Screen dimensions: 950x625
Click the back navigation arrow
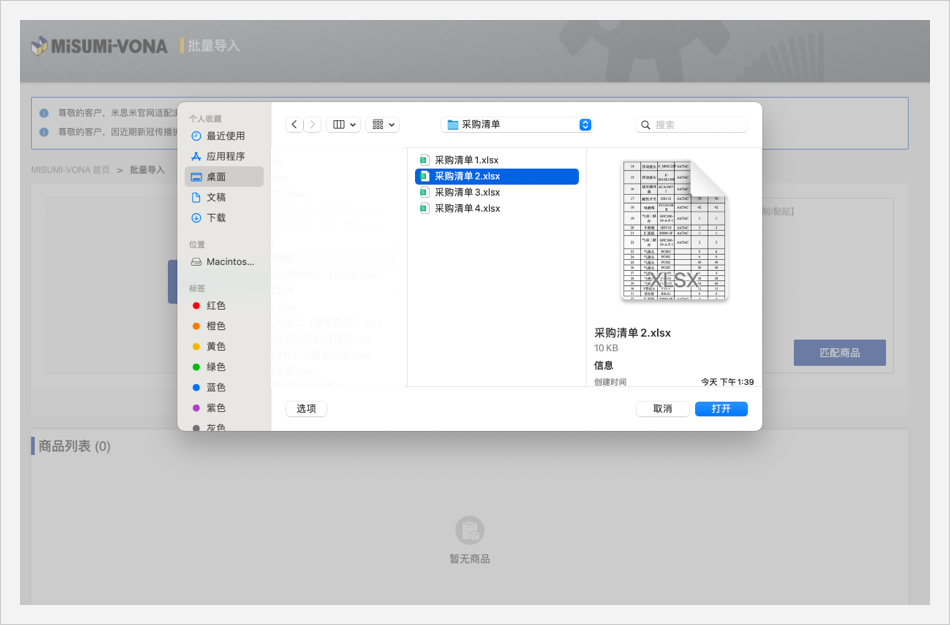tap(295, 124)
